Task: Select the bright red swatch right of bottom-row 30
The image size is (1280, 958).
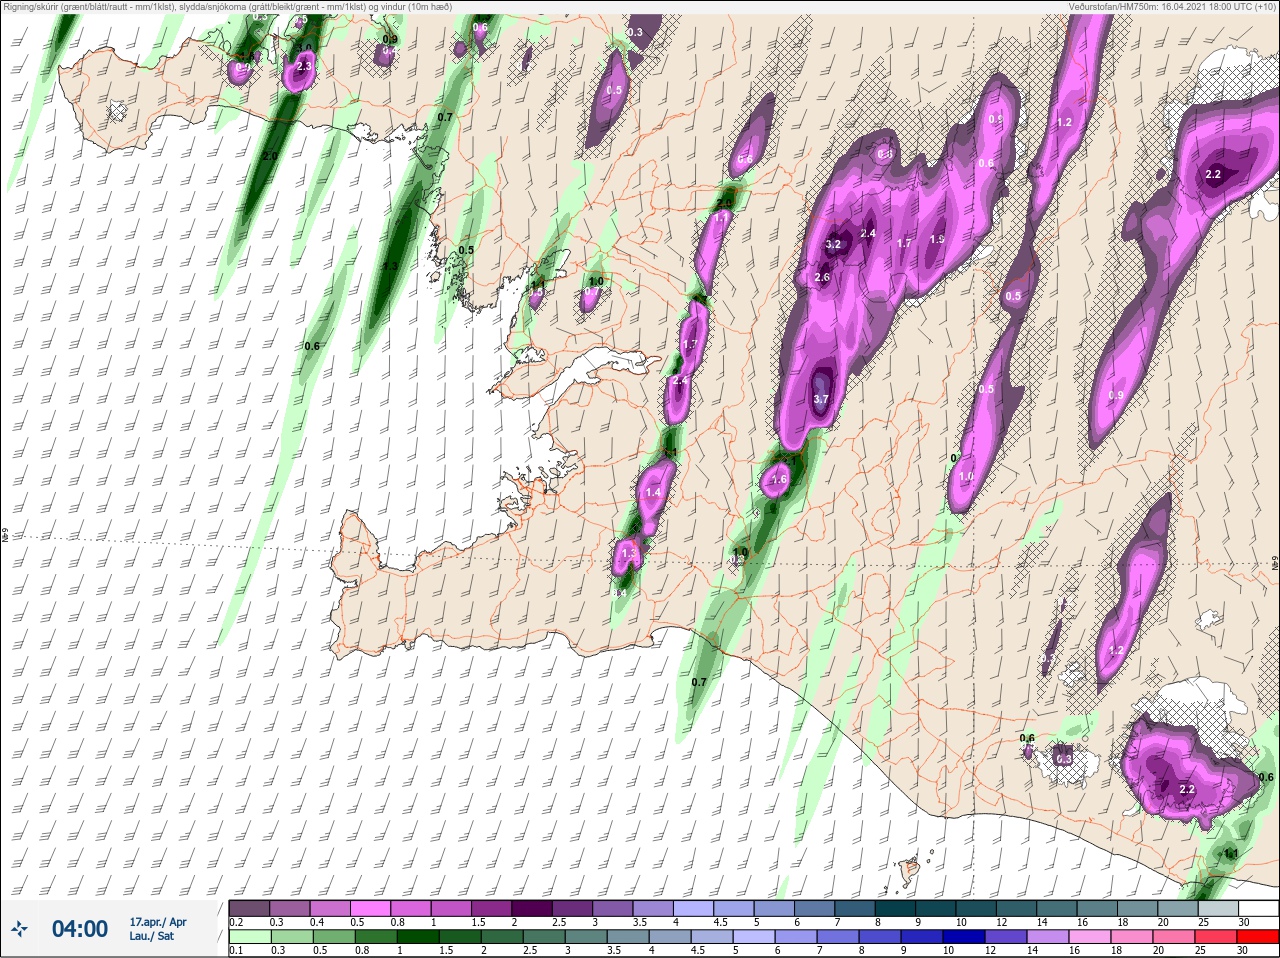Action: [1258, 937]
